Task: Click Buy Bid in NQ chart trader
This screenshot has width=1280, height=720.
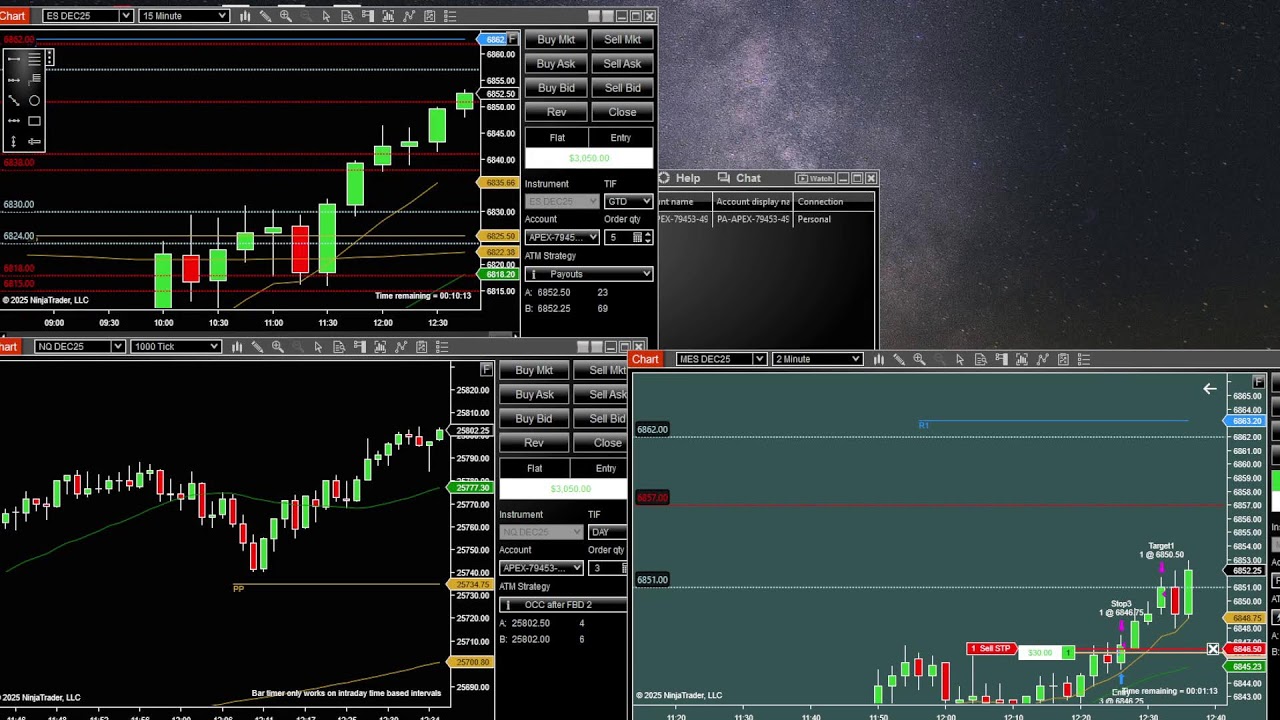Action: tap(534, 419)
